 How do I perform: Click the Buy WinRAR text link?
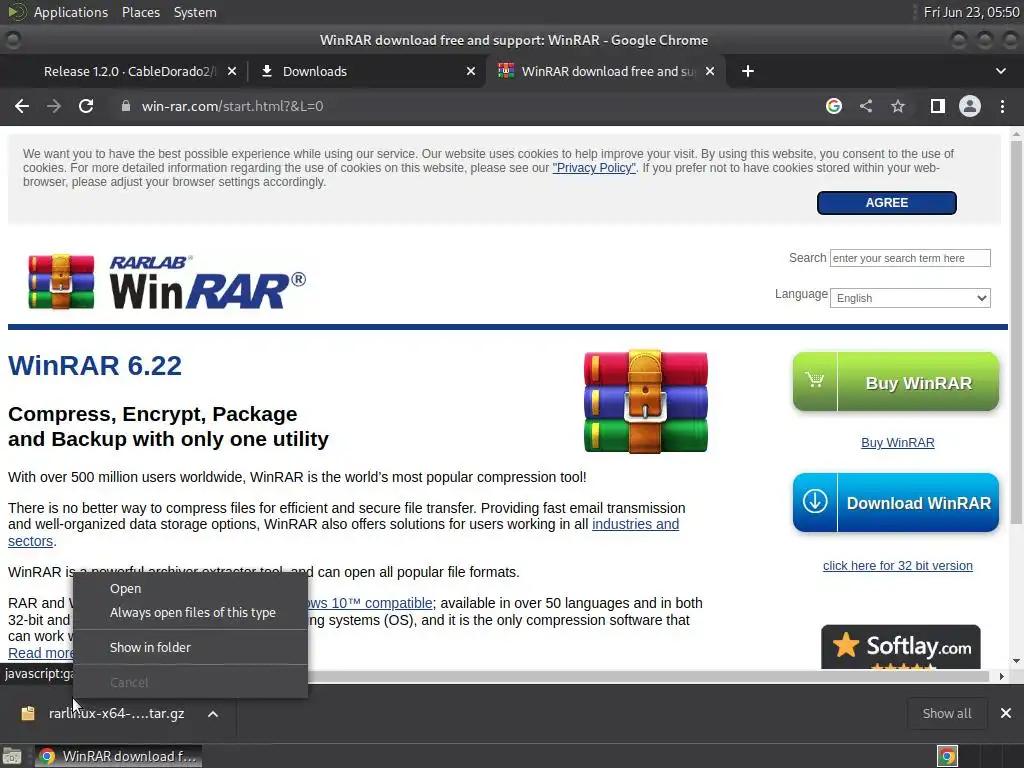(897, 443)
